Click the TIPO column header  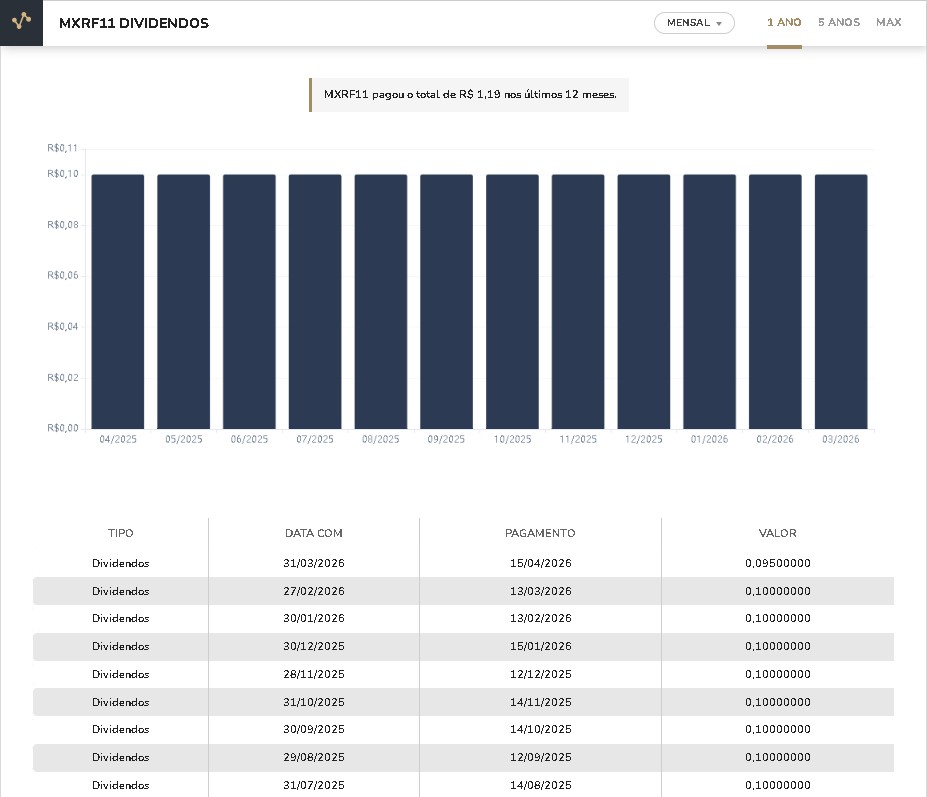click(120, 533)
